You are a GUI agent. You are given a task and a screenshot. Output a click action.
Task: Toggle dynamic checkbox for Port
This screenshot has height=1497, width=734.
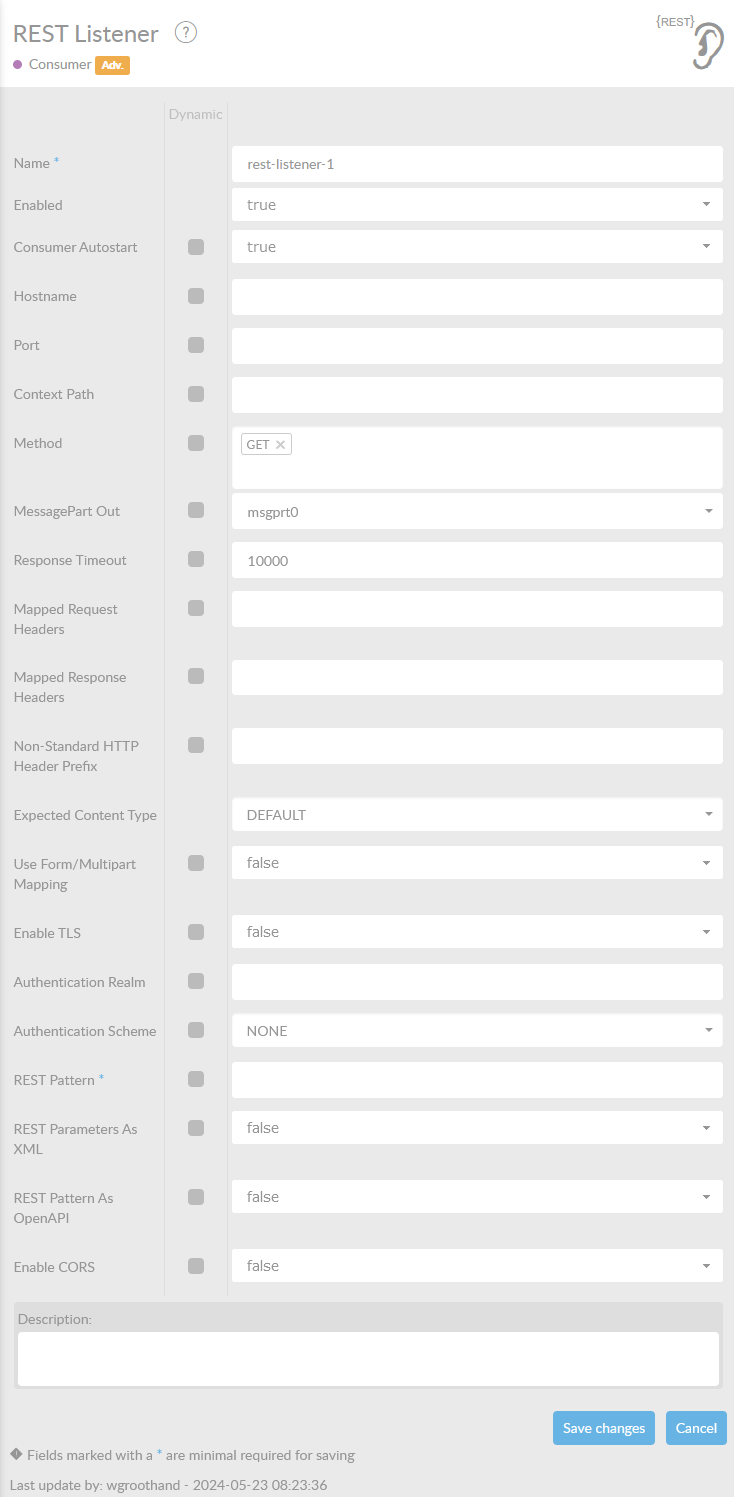click(x=196, y=345)
